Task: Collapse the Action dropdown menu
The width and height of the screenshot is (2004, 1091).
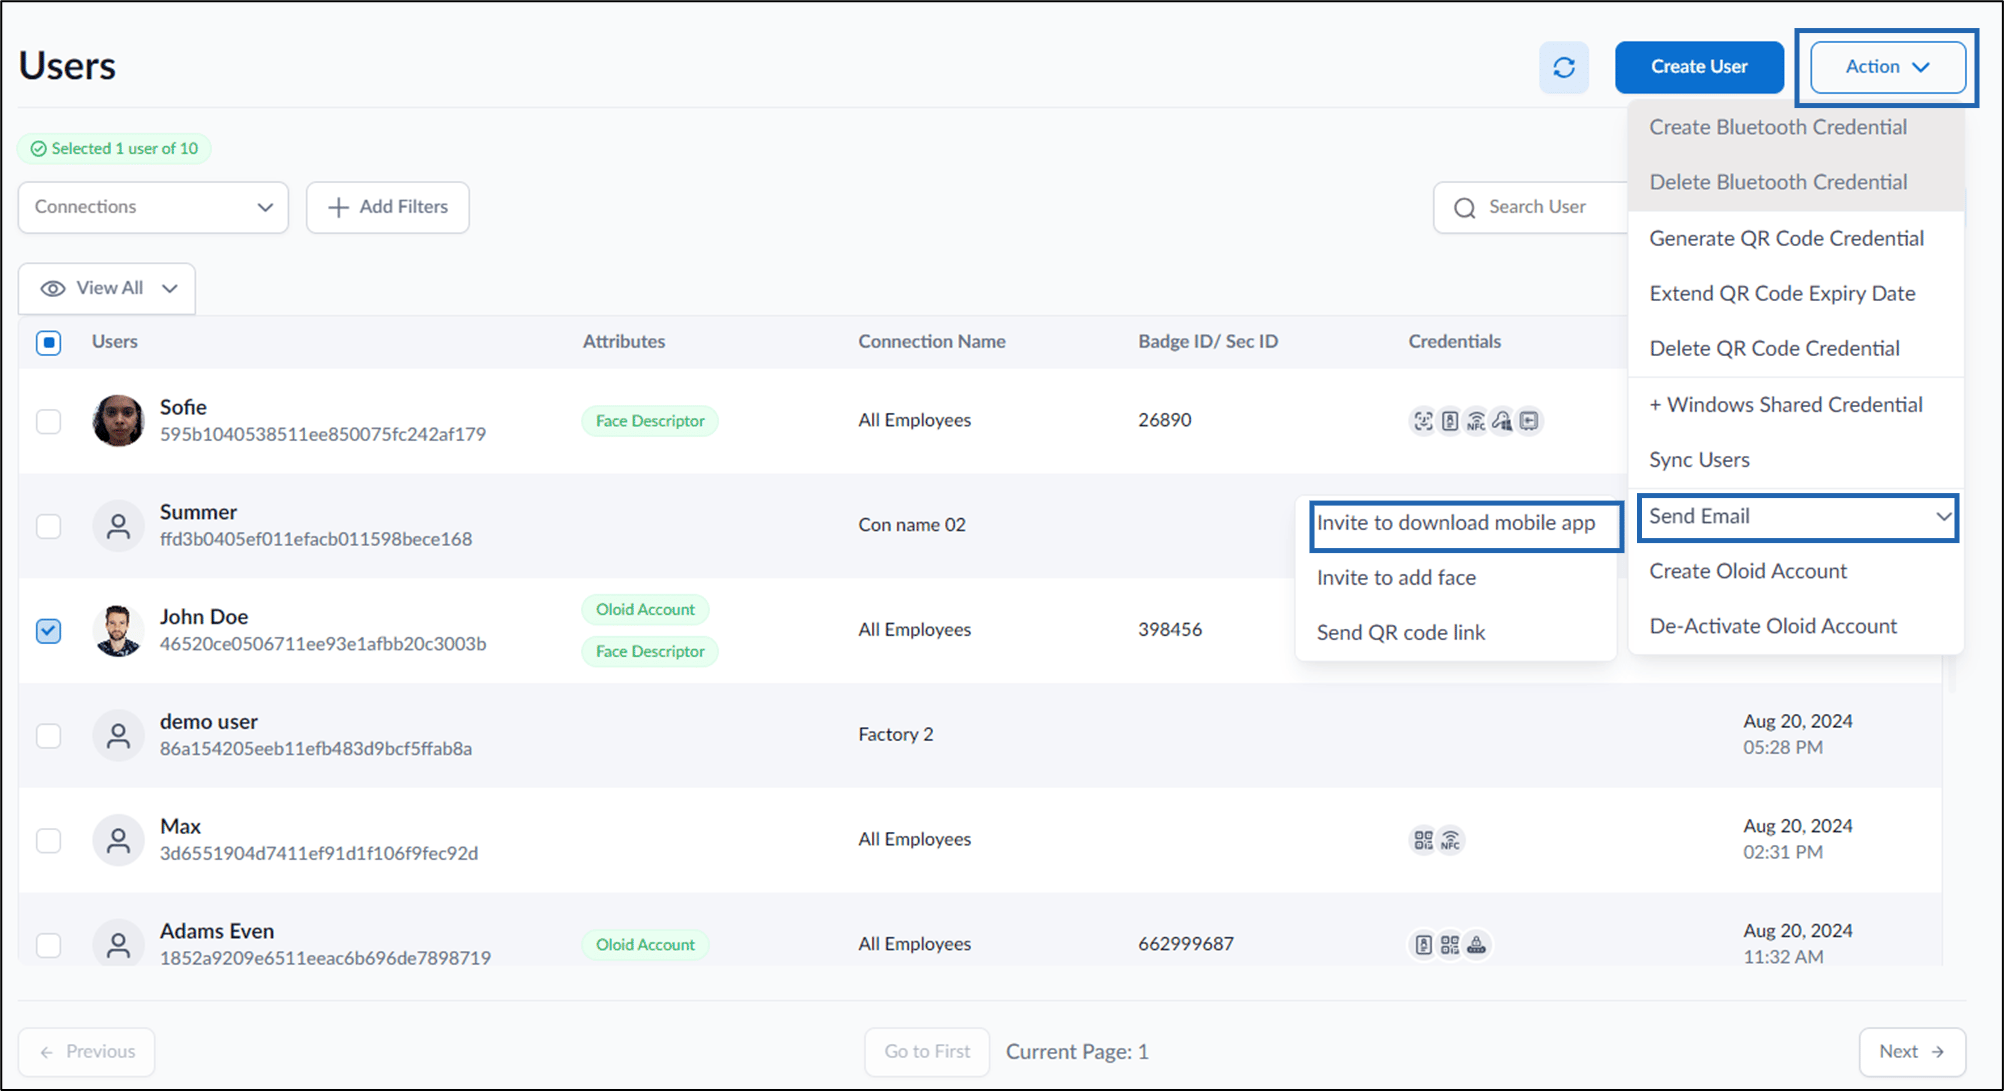Action: click(x=1887, y=67)
